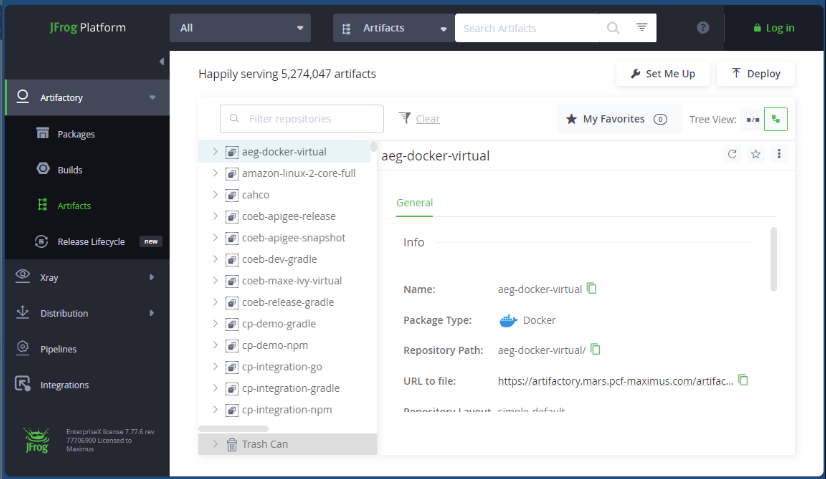Viewport: 826px width, 479px height.
Task: Select cp-integration-npm repository
Action: [287, 410]
